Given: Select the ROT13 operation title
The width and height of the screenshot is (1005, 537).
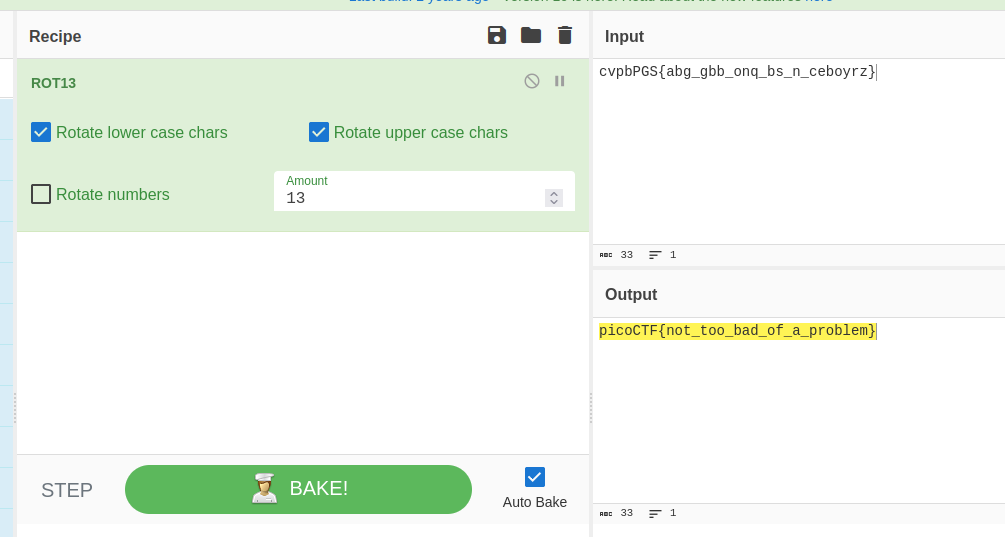Looking at the screenshot, I should point(54,83).
